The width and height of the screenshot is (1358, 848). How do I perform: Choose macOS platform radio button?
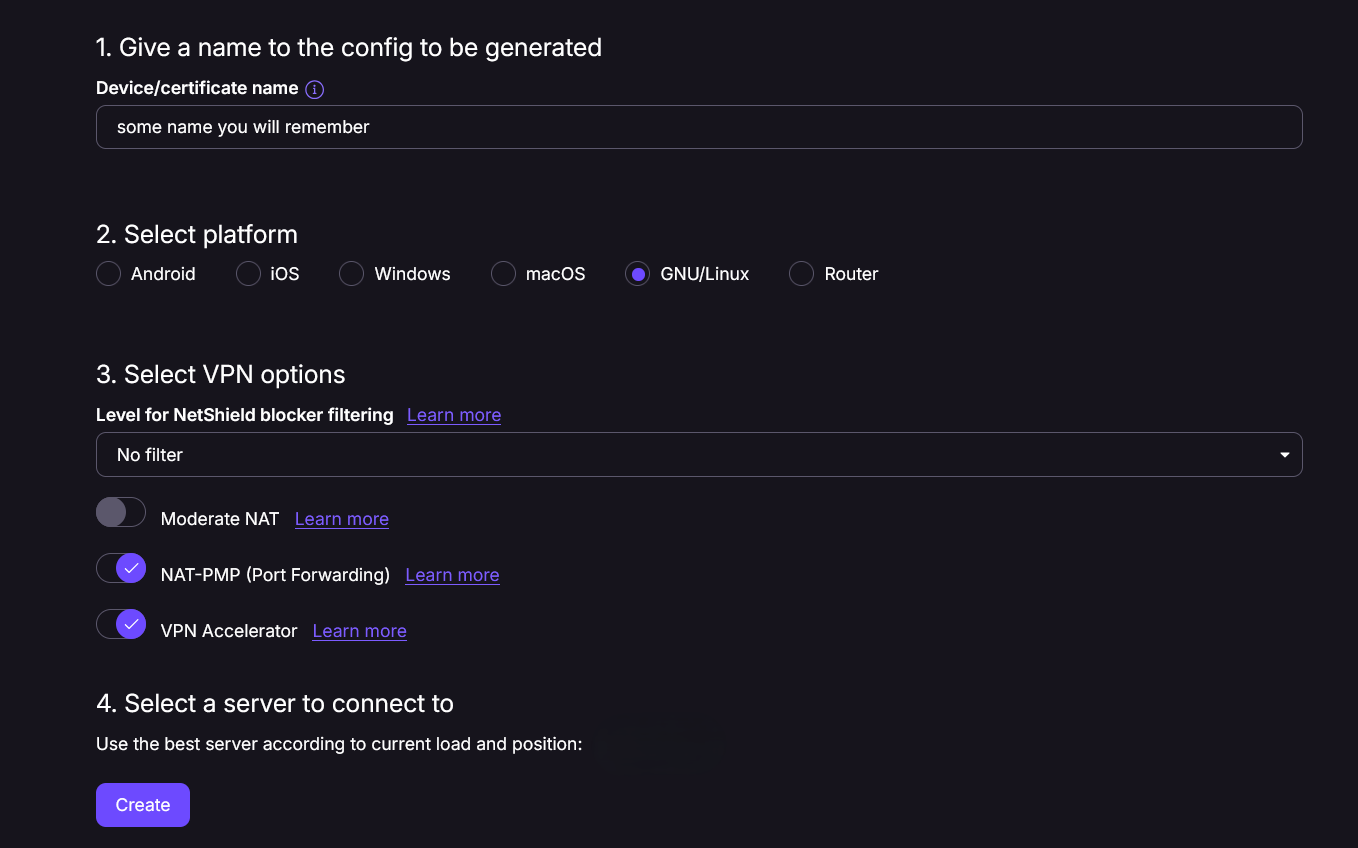pos(503,274)
